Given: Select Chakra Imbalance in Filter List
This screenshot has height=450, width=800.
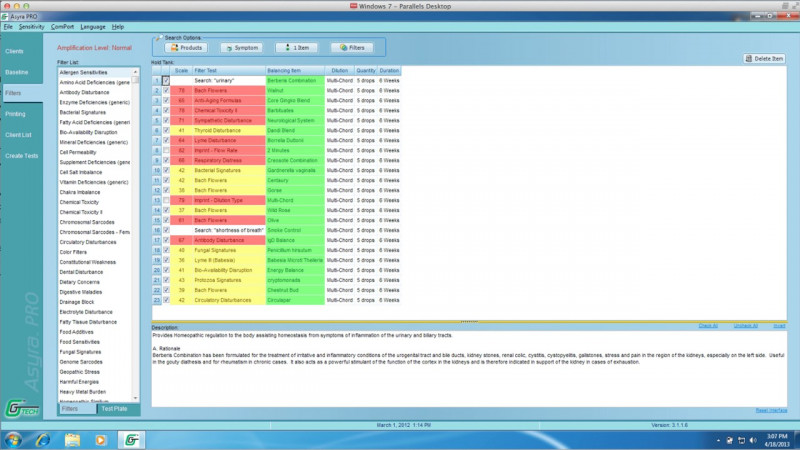Looking at the screenshot, I should coord(95,192).
